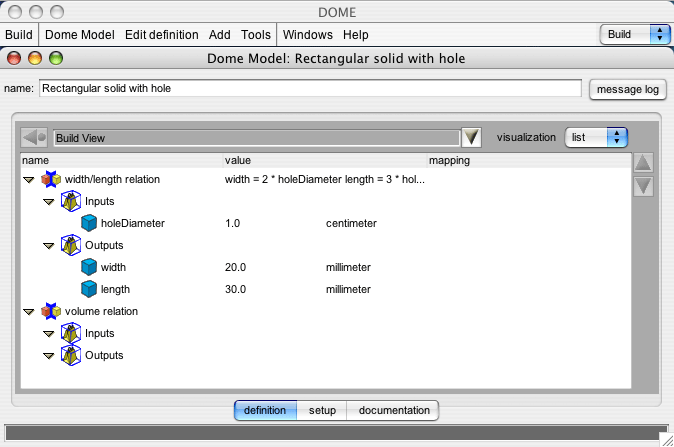Click the width/length relation formula text
This screenshot has height=447, width=674.
(325, 179)
